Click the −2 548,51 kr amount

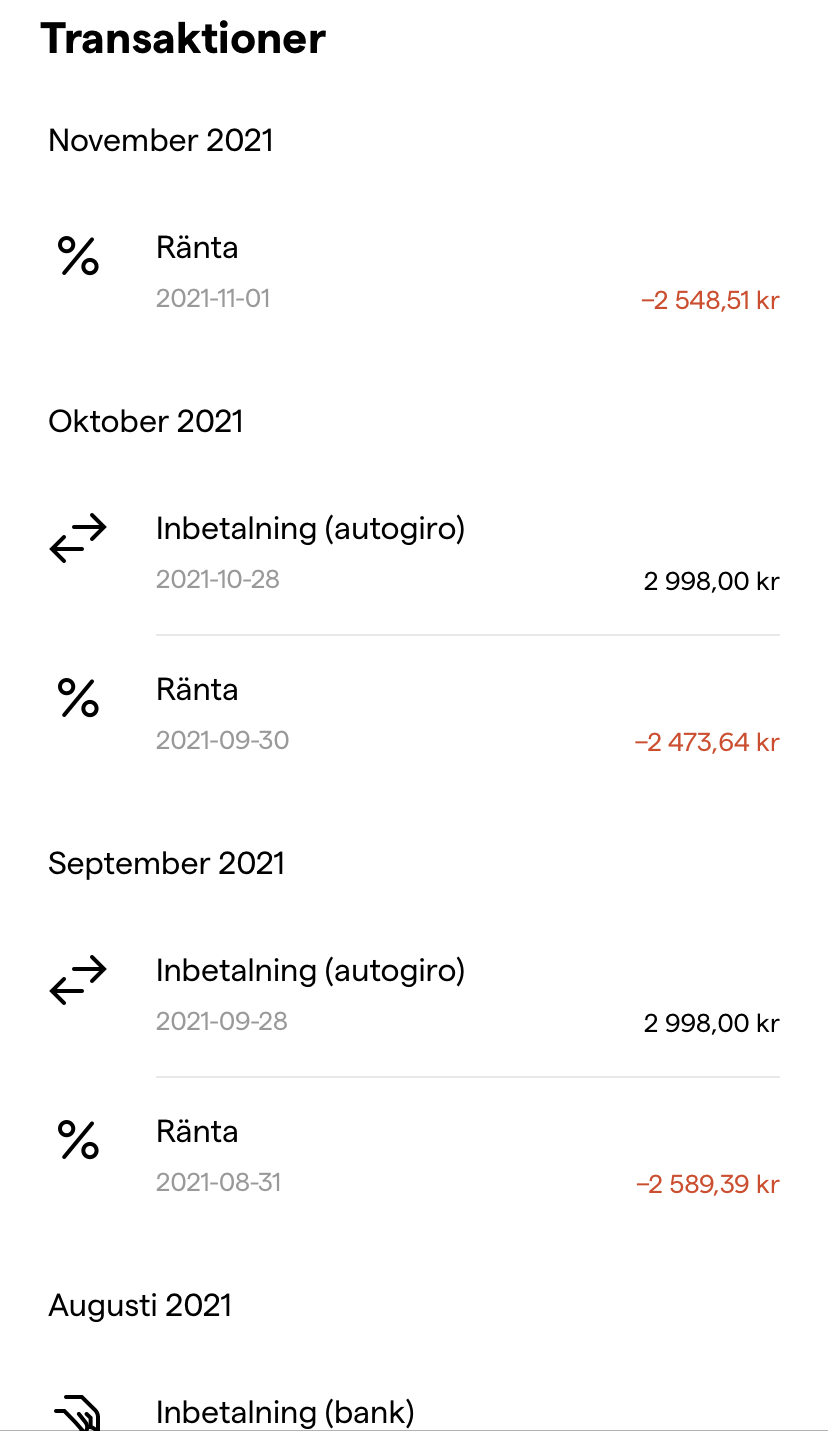(710, 300)
